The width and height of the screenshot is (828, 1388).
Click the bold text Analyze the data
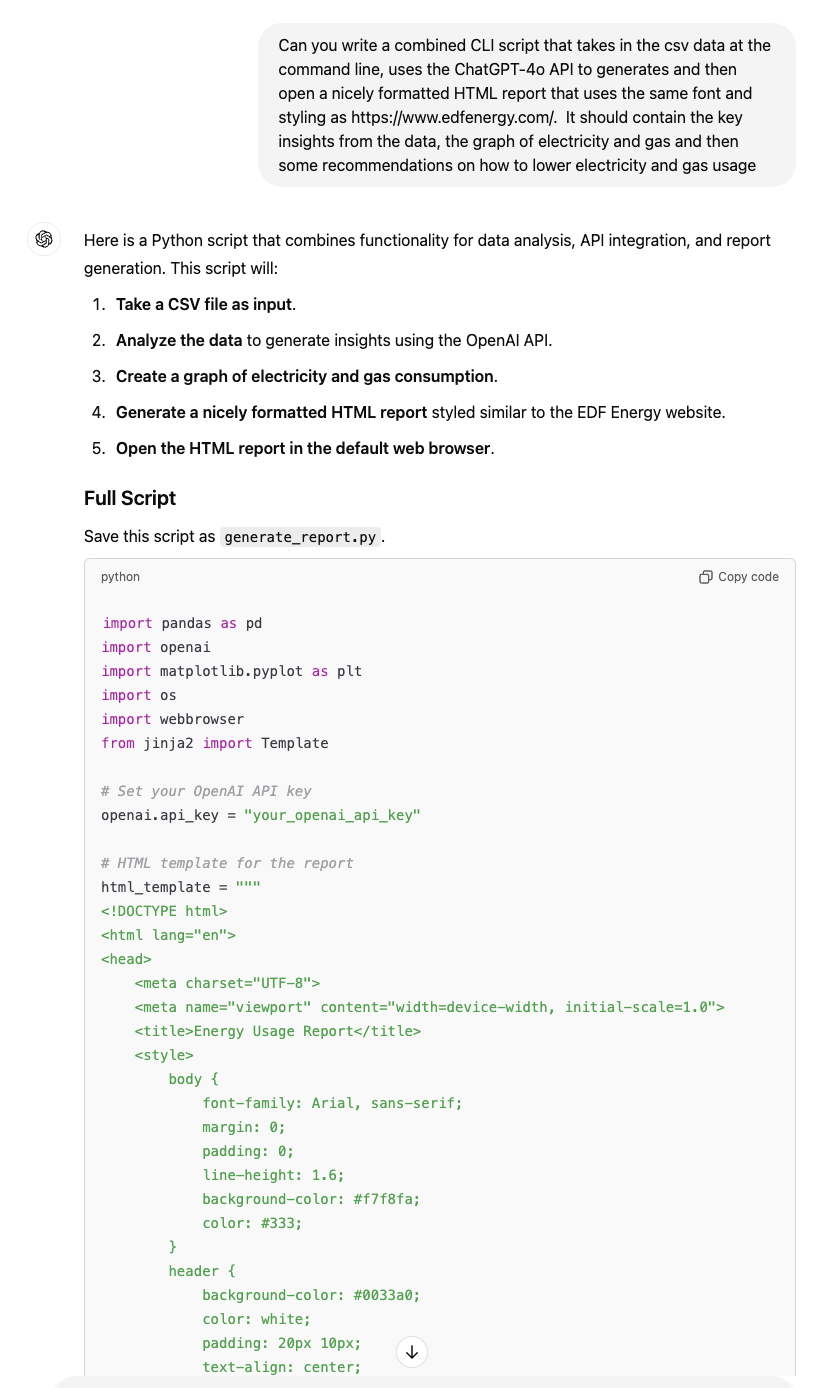tap(179, 340)
